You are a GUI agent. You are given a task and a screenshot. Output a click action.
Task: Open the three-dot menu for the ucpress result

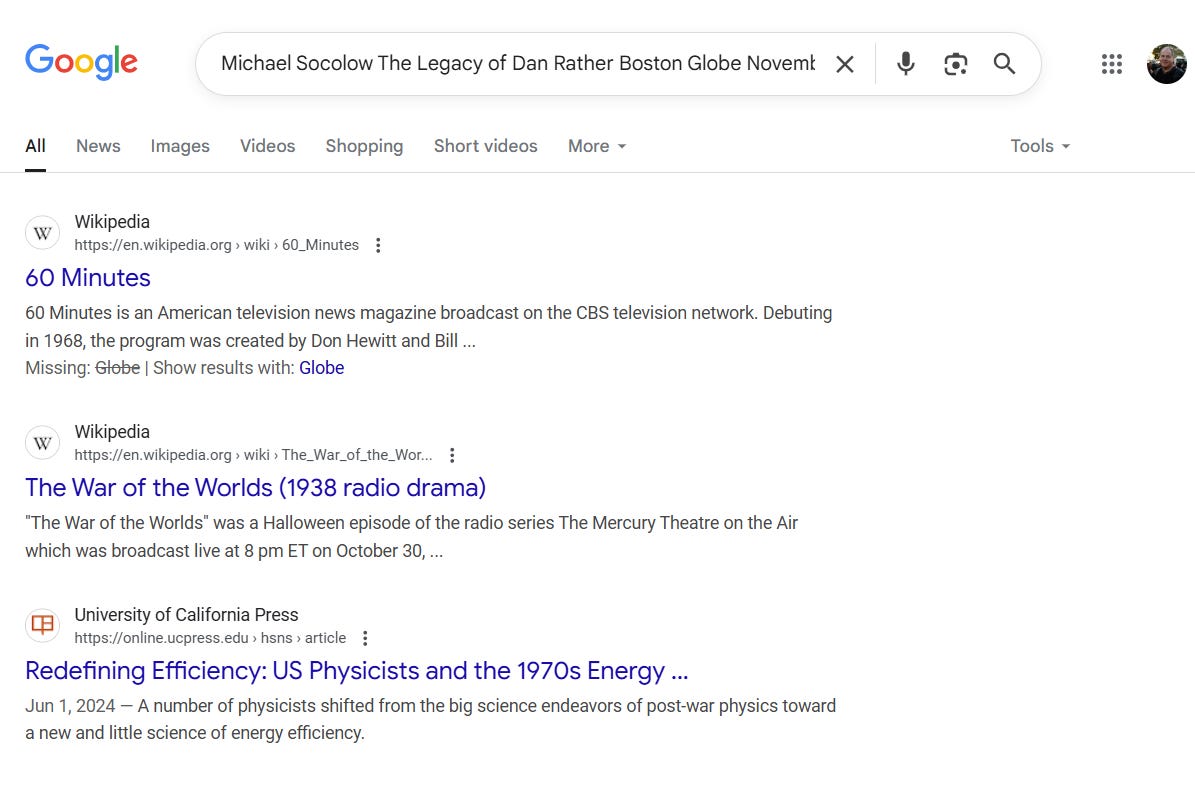point(365,638)
